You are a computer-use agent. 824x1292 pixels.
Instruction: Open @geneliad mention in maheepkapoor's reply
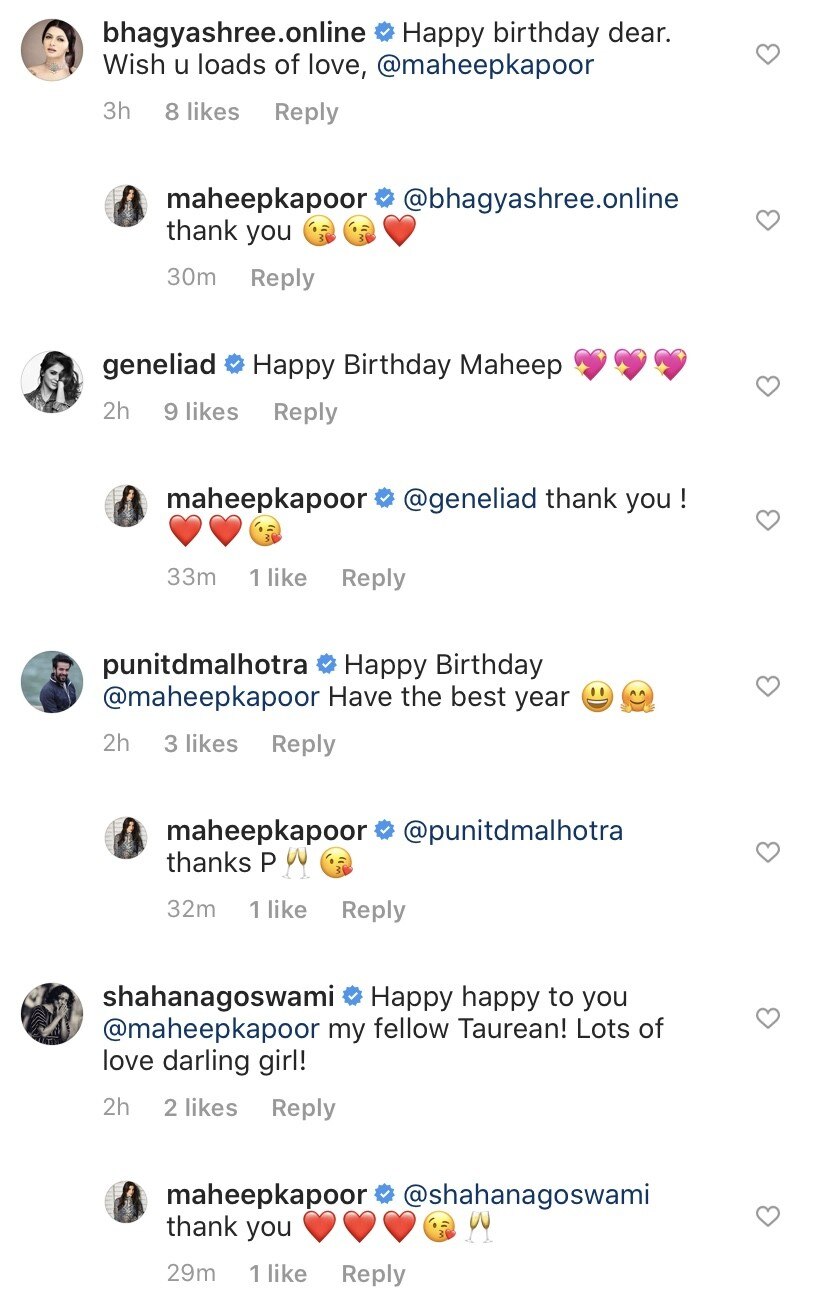point(469,498)
